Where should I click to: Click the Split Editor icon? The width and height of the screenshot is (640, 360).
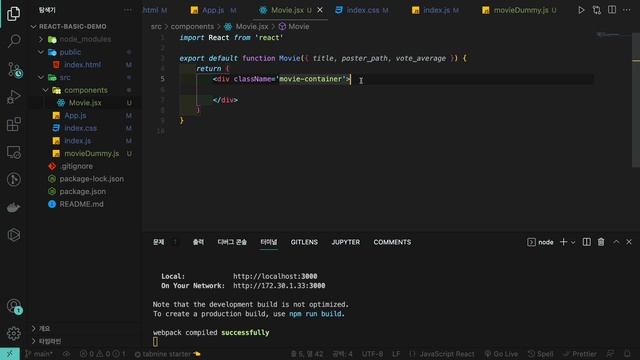tap(611, 10)
